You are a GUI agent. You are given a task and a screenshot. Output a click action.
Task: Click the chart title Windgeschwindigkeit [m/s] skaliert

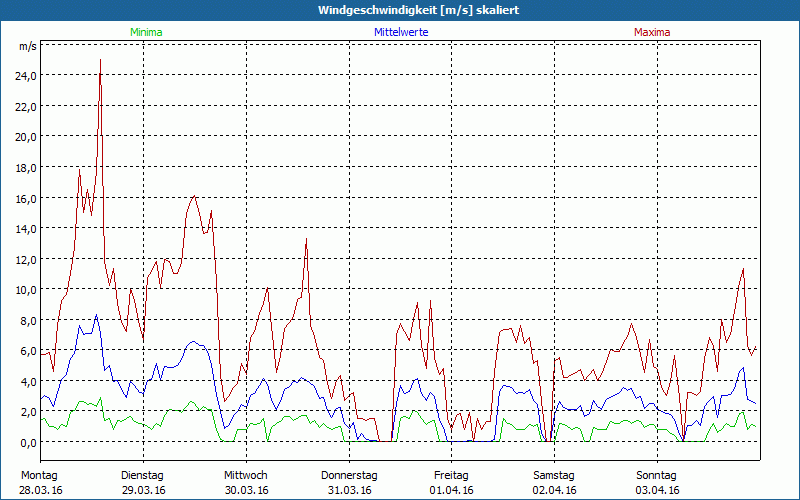(x=418, y=10)
